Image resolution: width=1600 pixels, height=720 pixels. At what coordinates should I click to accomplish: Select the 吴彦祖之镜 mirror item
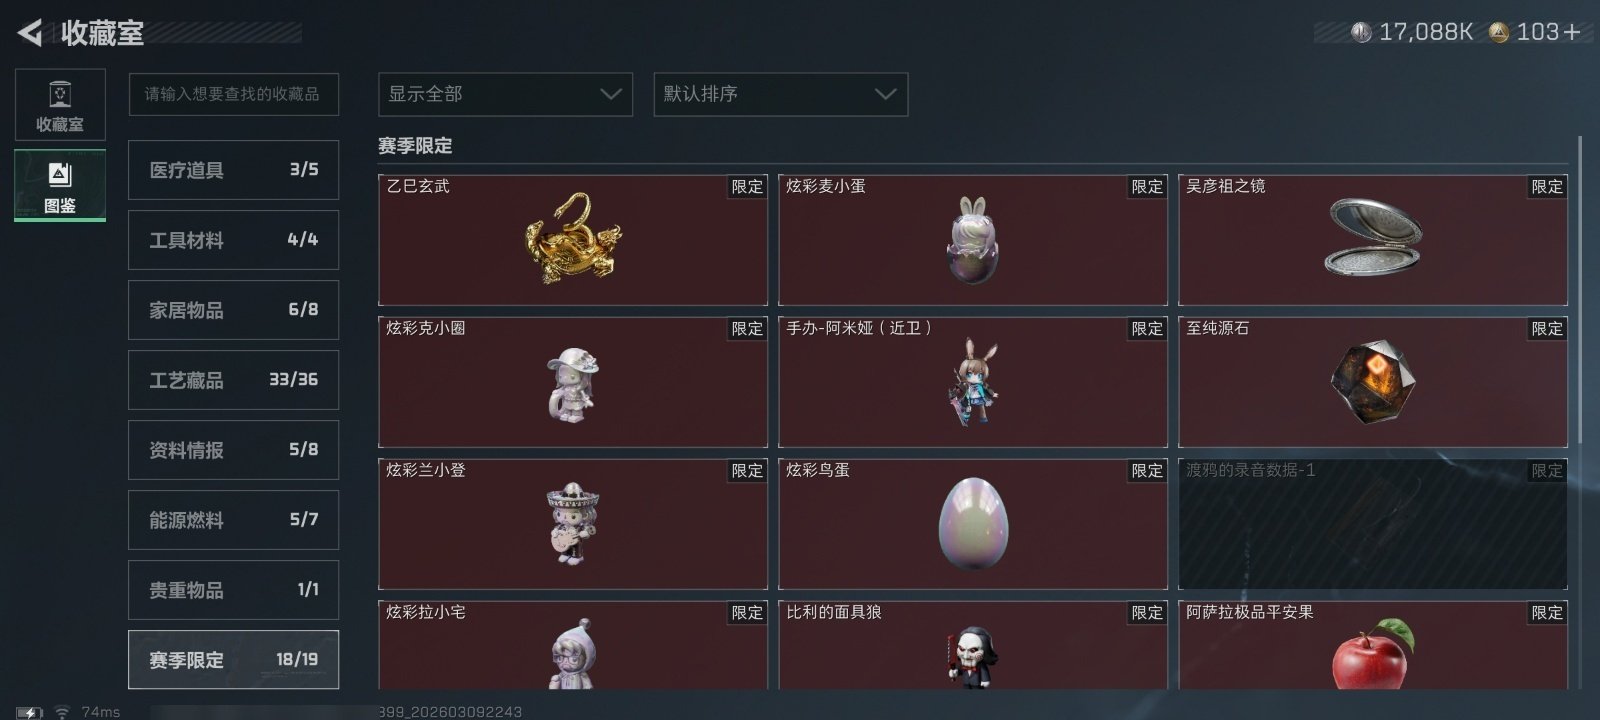pyautogui.click(x=1373, y=240)
